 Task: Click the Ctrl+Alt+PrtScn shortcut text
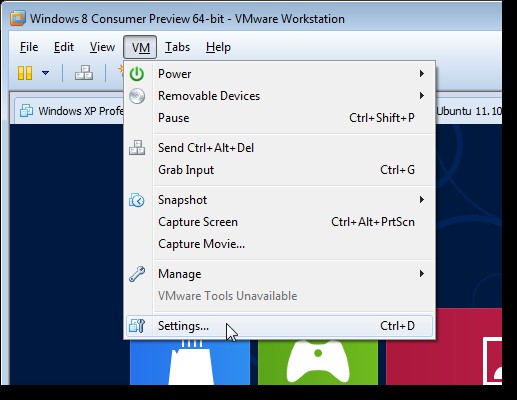coord(373,222)
